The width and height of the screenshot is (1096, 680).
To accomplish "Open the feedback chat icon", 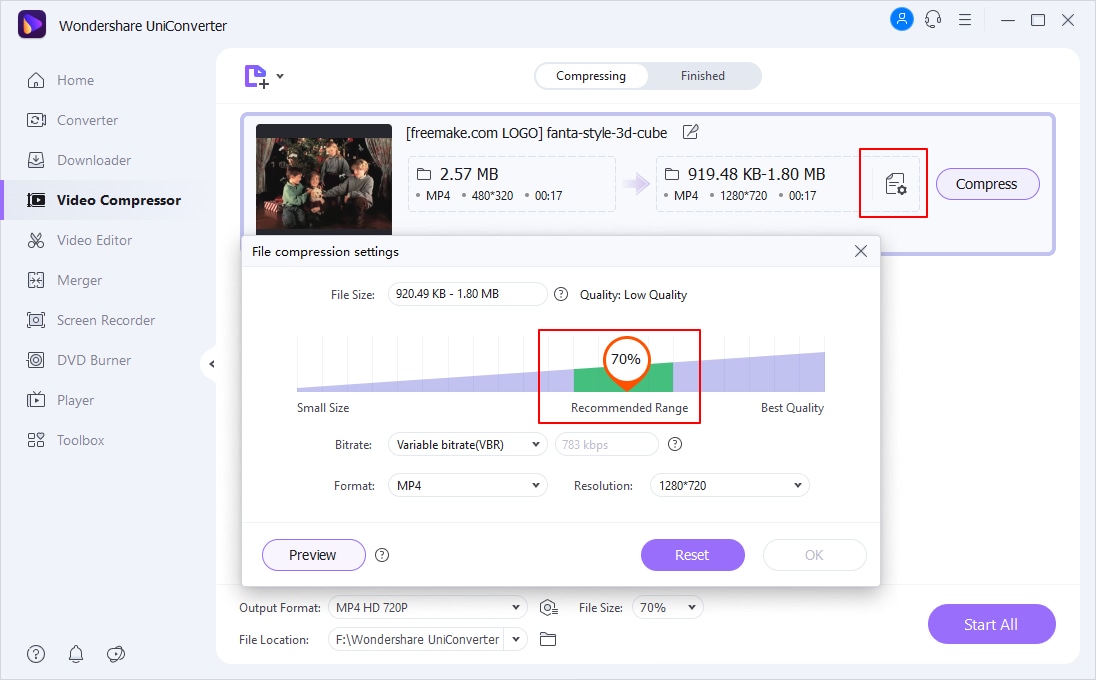I will [116, 654].
